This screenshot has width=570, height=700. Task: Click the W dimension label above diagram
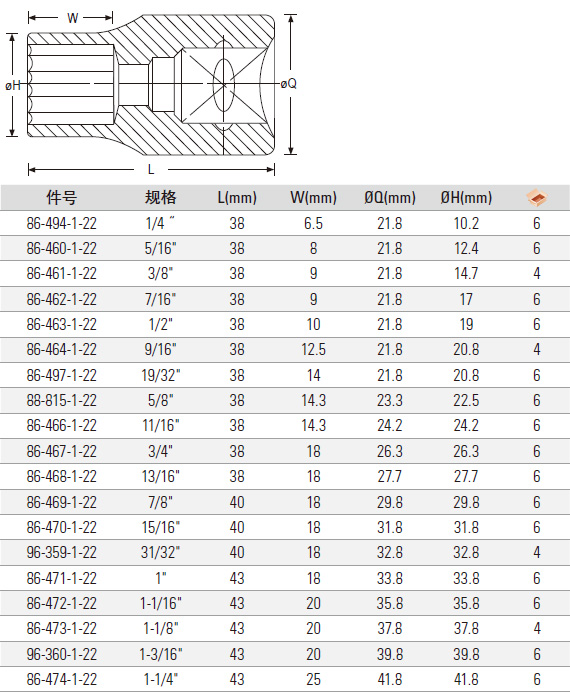[72, 18]
